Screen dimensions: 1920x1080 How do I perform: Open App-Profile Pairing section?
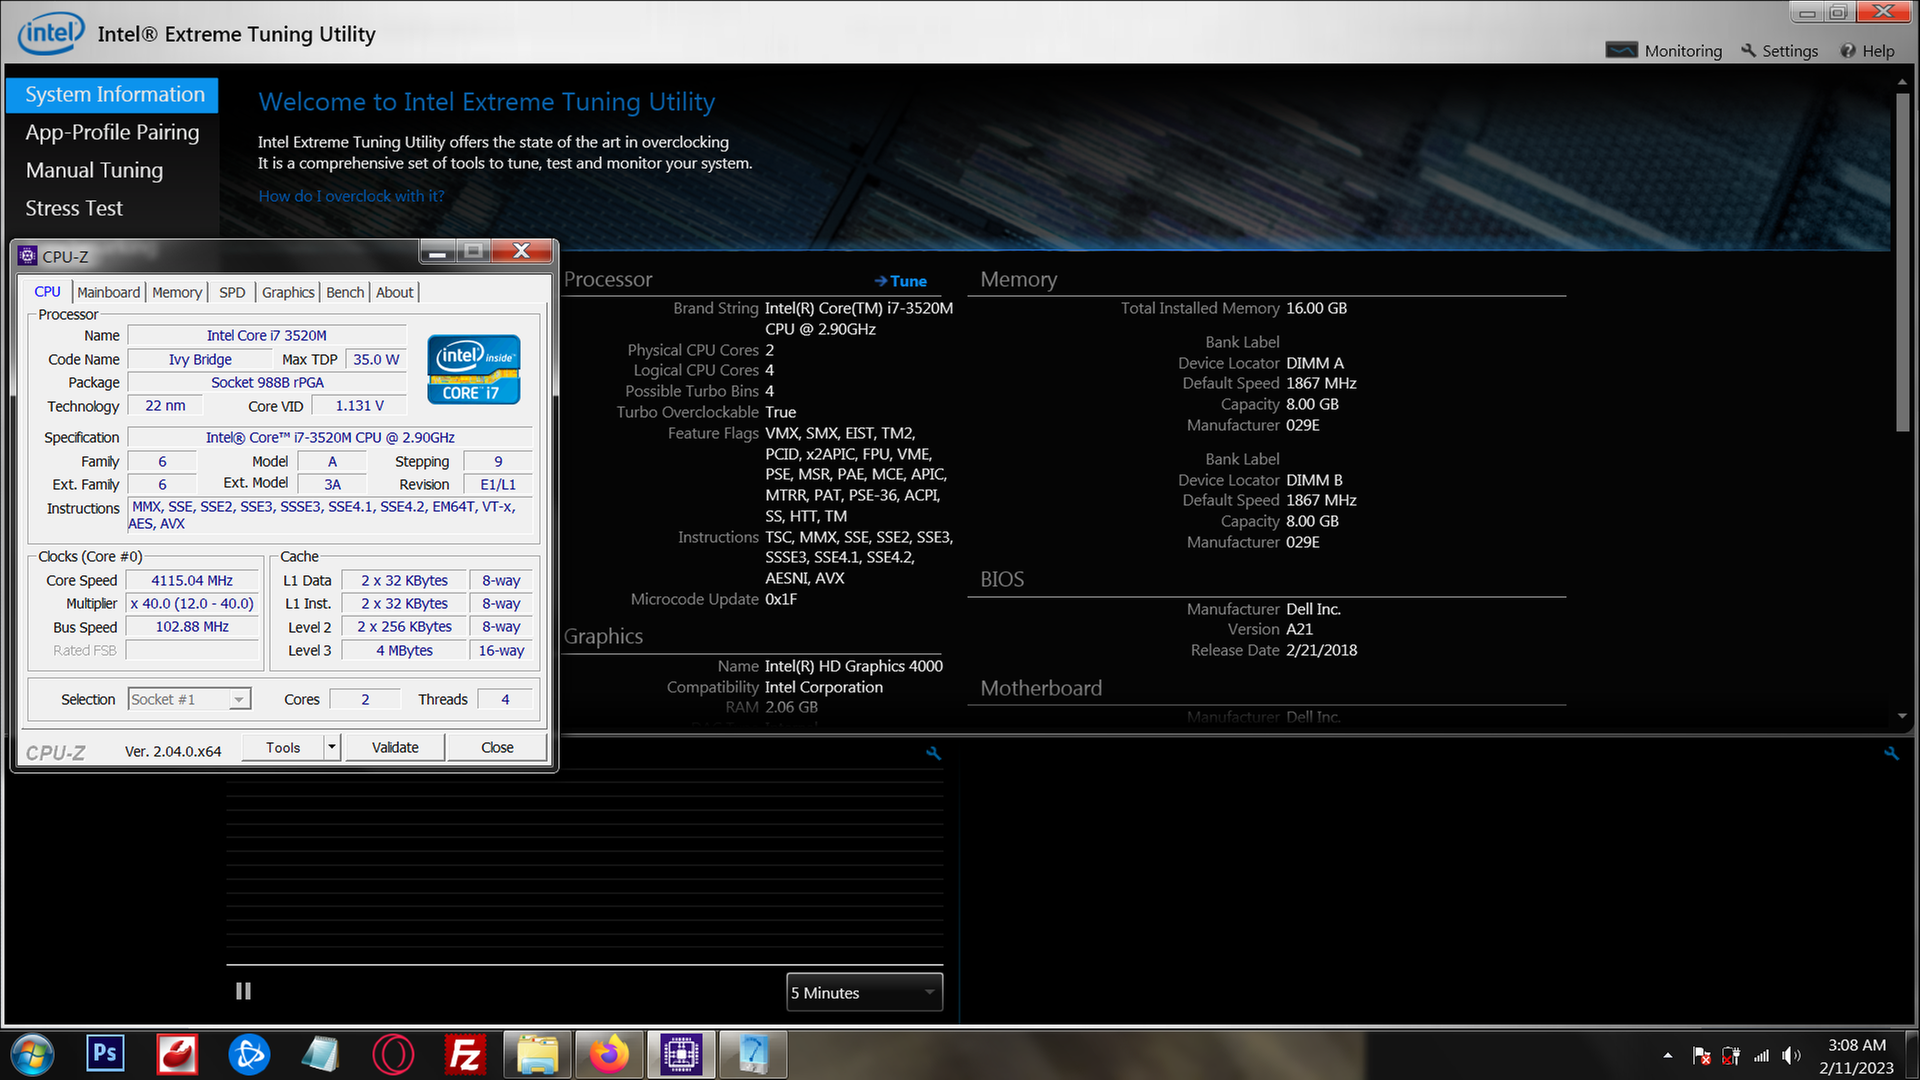112,132
